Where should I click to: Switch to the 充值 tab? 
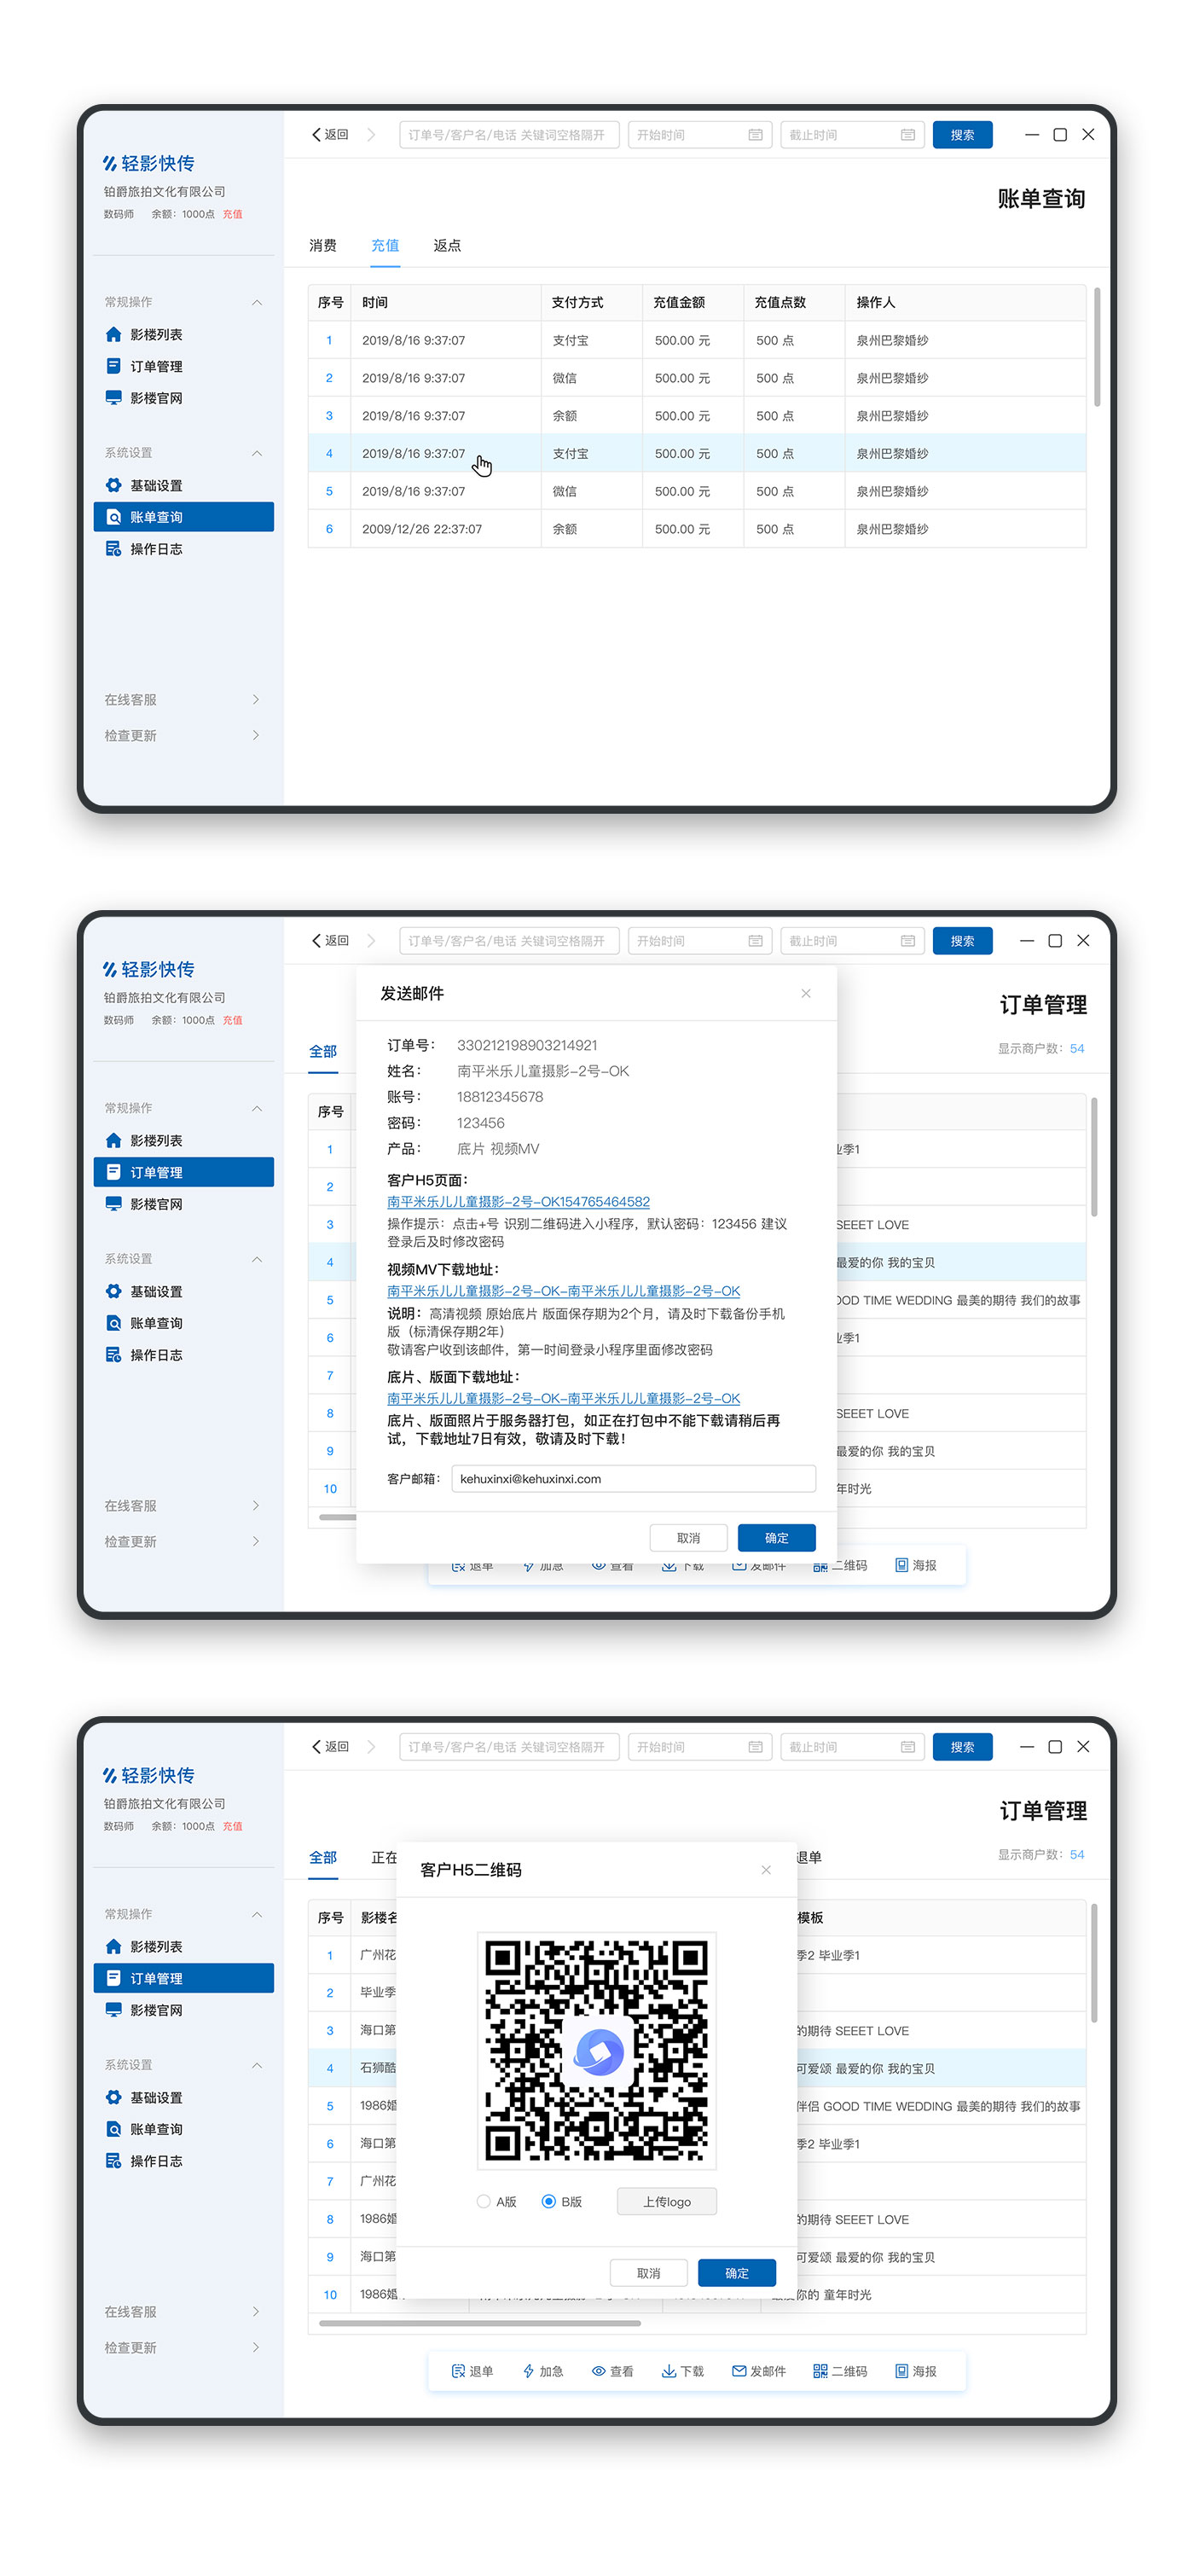click(385, 245)
